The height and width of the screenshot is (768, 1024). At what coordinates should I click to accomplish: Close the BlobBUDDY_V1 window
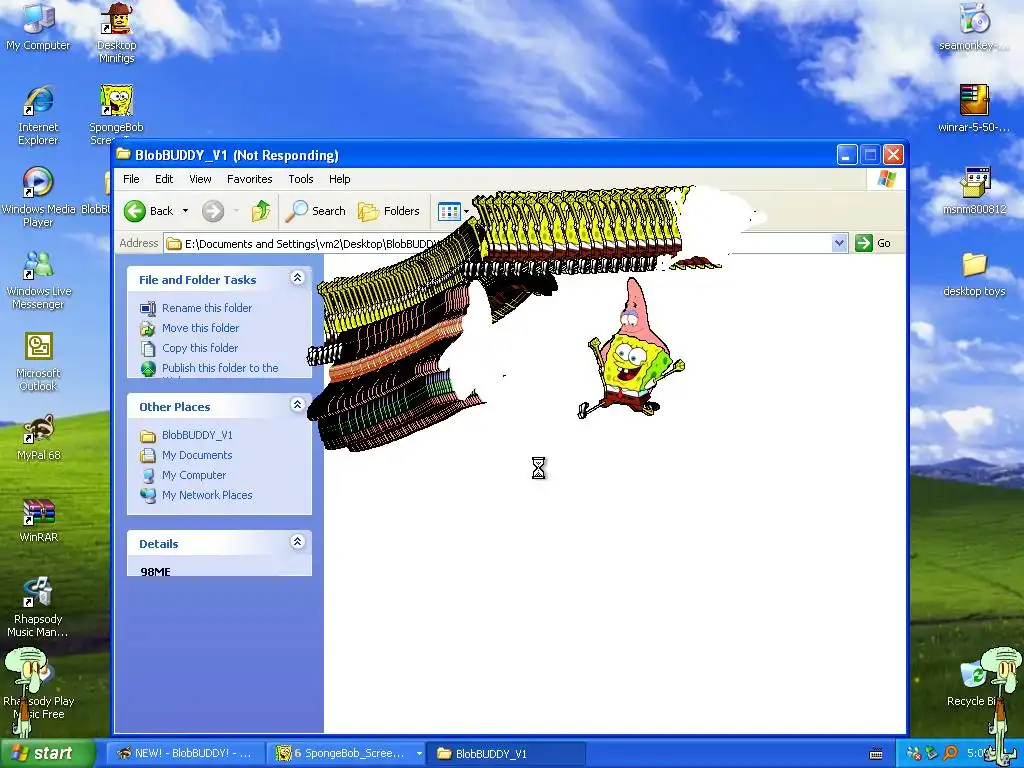(x=893, y=155)
